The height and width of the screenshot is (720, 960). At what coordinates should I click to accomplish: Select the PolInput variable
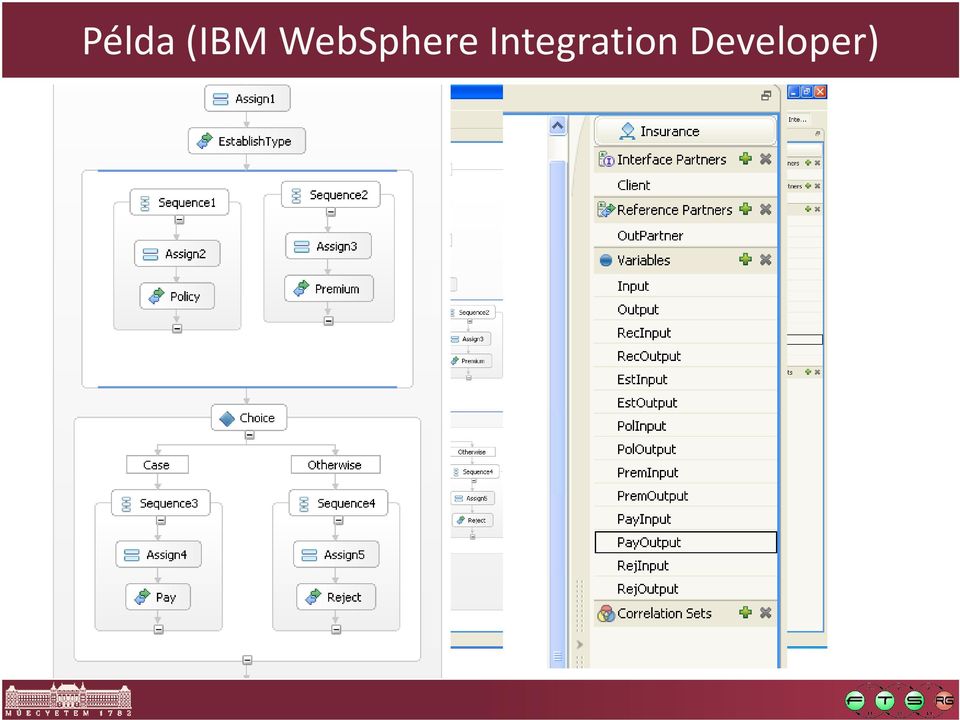pyautogui.click(x=685, y=426)
